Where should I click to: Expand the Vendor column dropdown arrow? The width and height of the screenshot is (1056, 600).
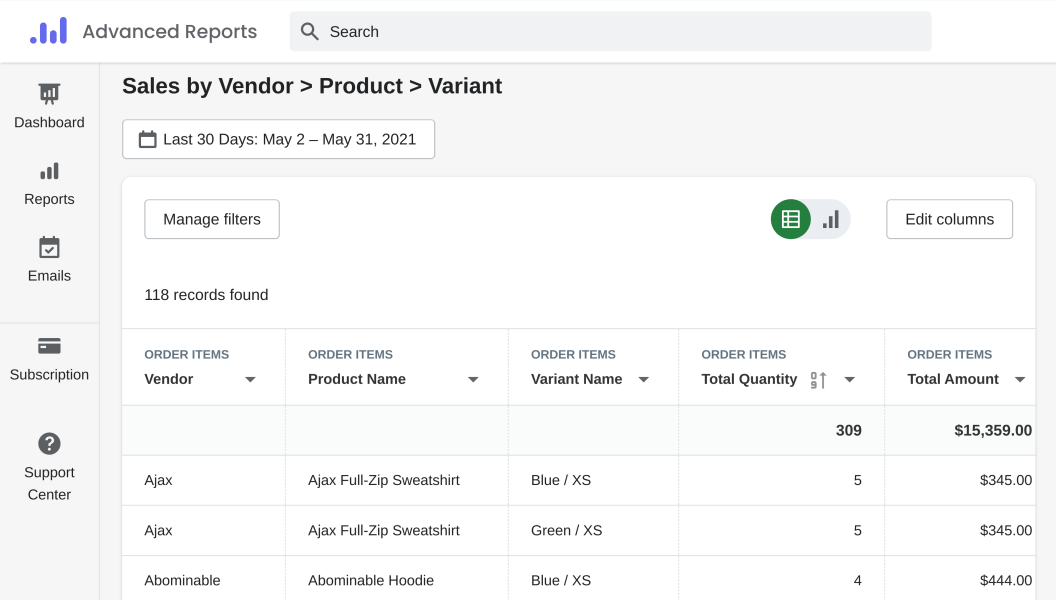(251, 380)
